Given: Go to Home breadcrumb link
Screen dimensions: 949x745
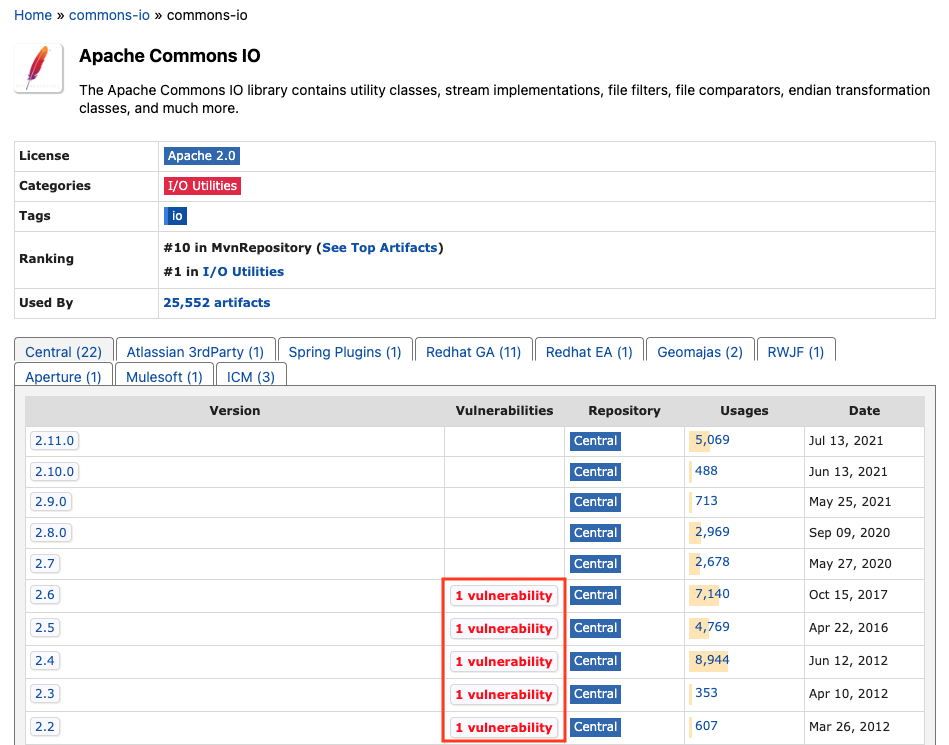Looking at the screenshot, I should (x=33, y=15).
